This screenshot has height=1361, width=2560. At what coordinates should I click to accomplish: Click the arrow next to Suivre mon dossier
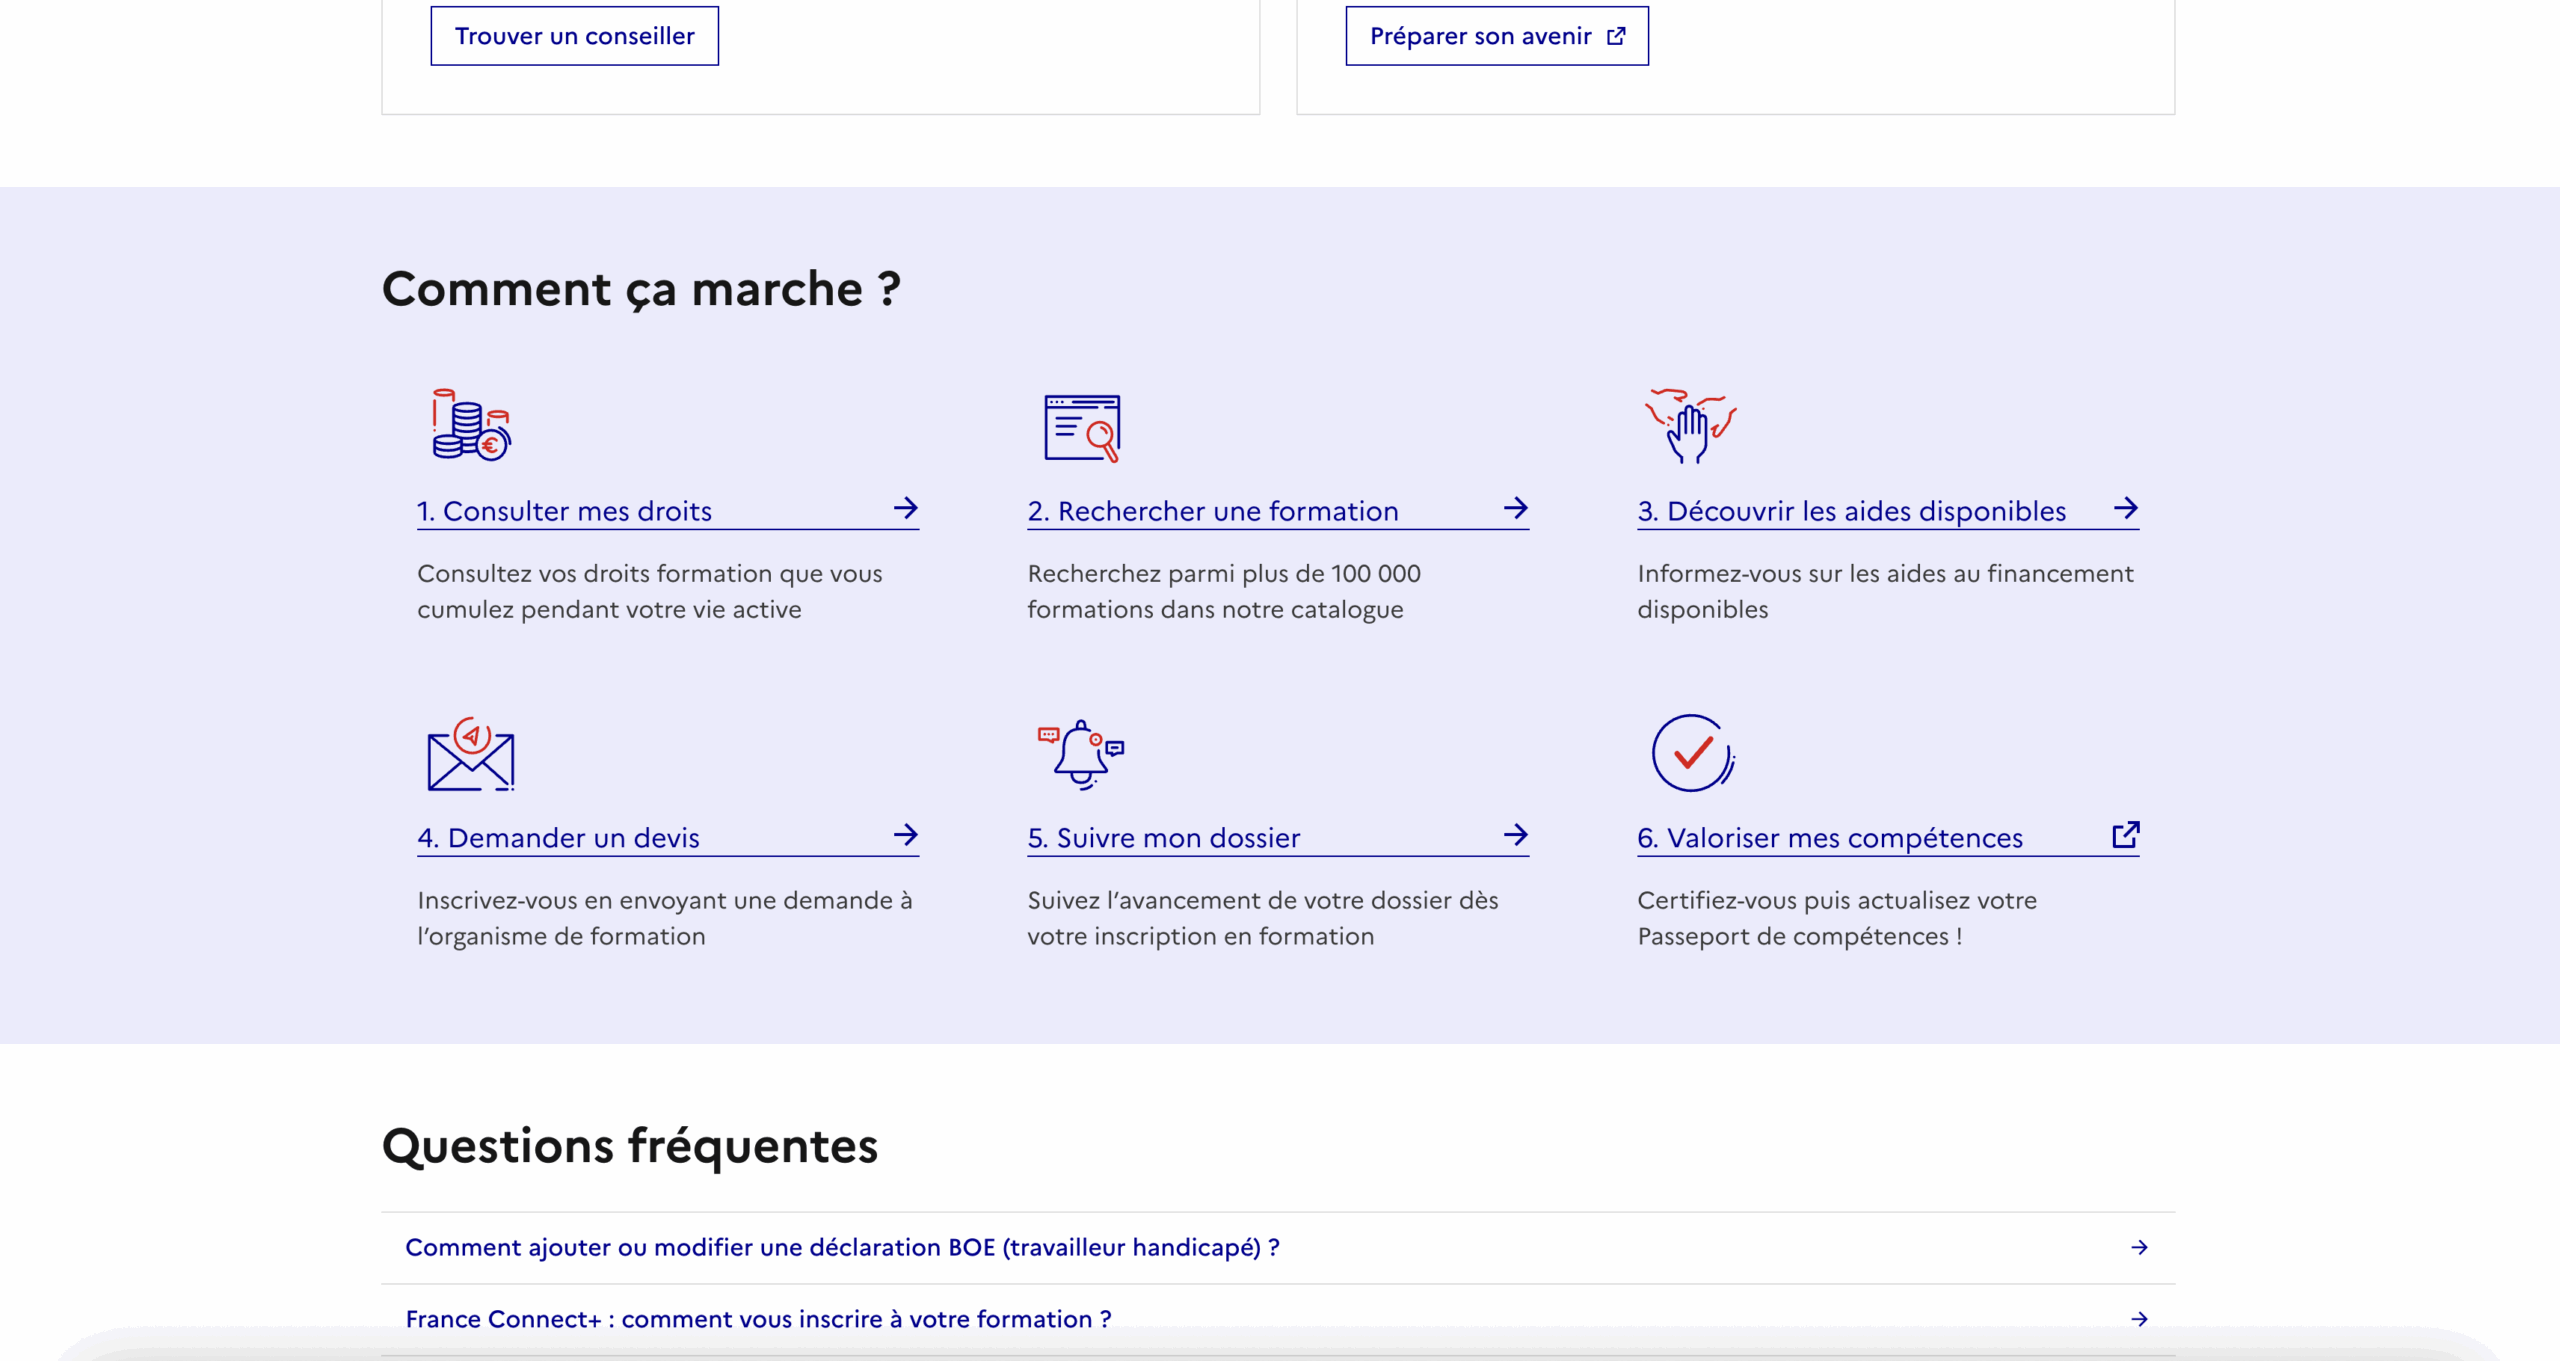click(x=1516, y=836)
